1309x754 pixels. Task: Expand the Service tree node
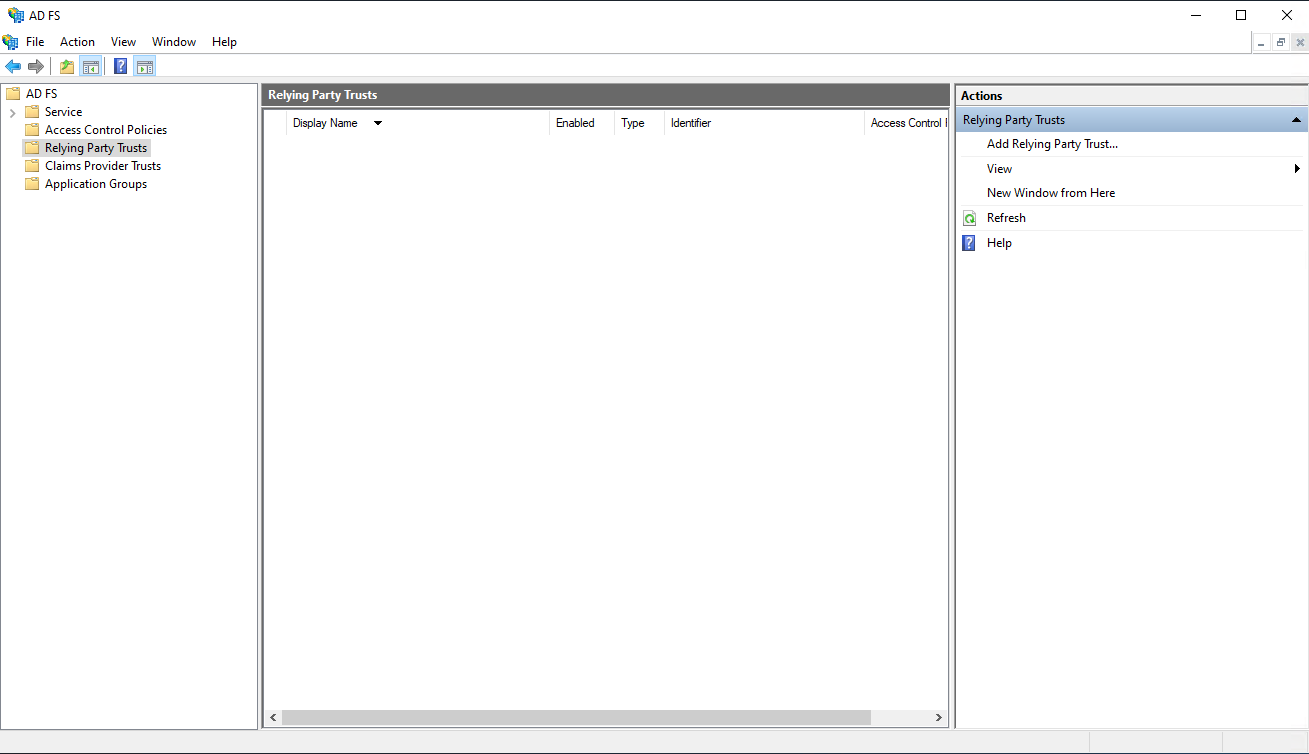(x=13, y=111)
